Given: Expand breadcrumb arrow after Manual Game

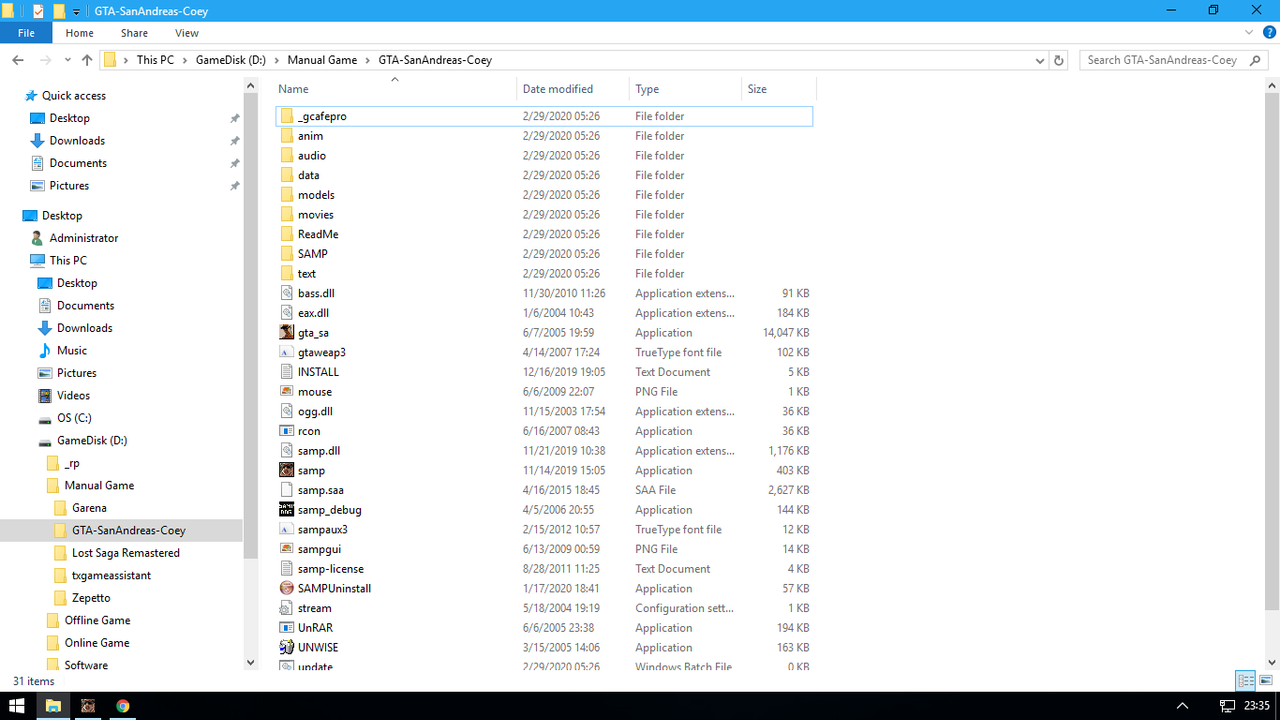Looking at the screenshot, I should (x=368, y=60).
